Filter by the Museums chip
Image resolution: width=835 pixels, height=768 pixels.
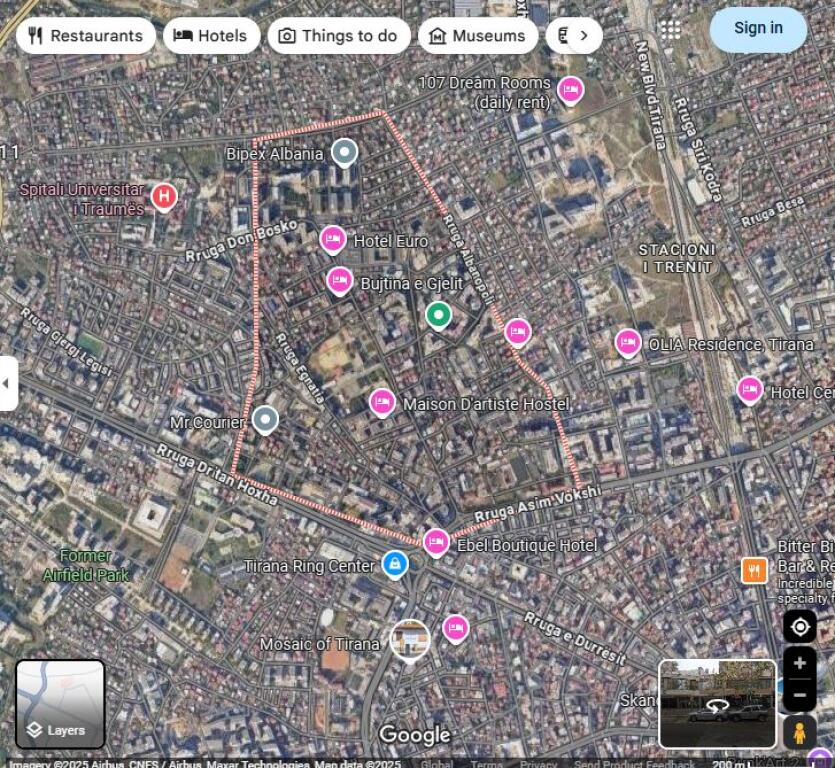click(x=478, y=36)
